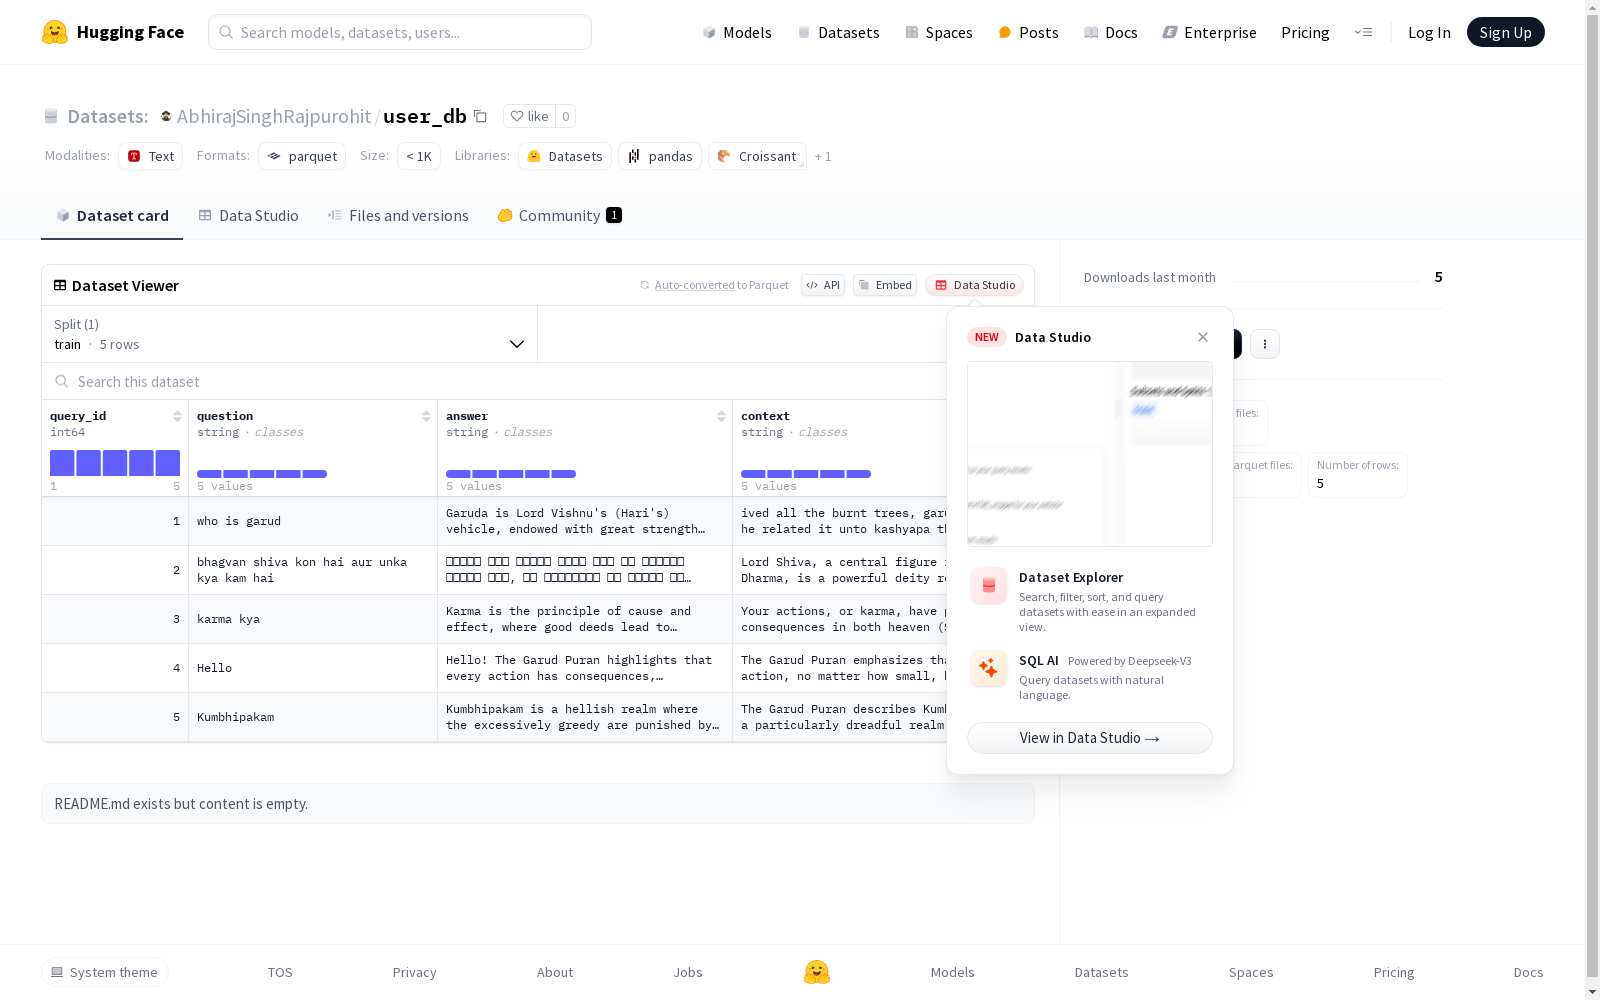Image resolution: width=1600 pixels, height=1000 pixels.
Task: Click the author avatar for AbhirajSinghRajpurohit
Action: (x=166, y=116)
